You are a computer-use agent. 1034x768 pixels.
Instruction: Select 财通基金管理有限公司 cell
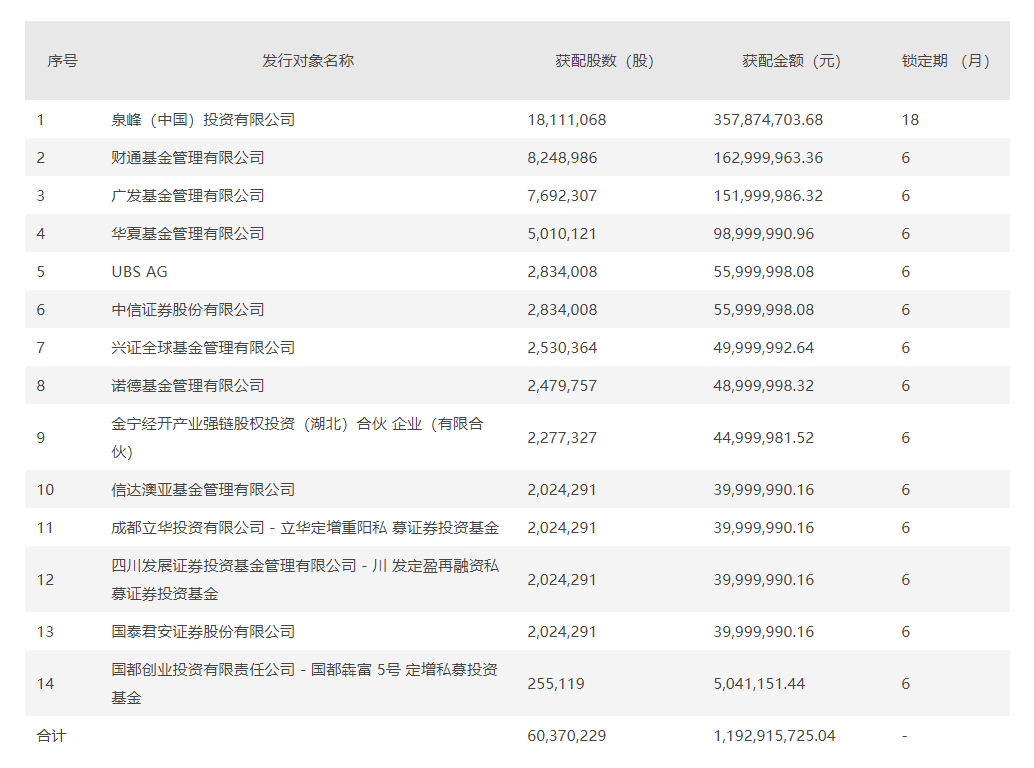point(188,158)
